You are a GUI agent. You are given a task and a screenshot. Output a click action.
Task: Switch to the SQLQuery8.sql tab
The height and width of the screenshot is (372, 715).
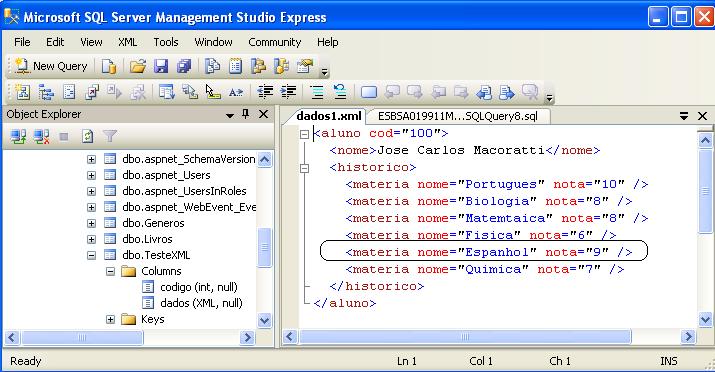click(x=458, y=116)
